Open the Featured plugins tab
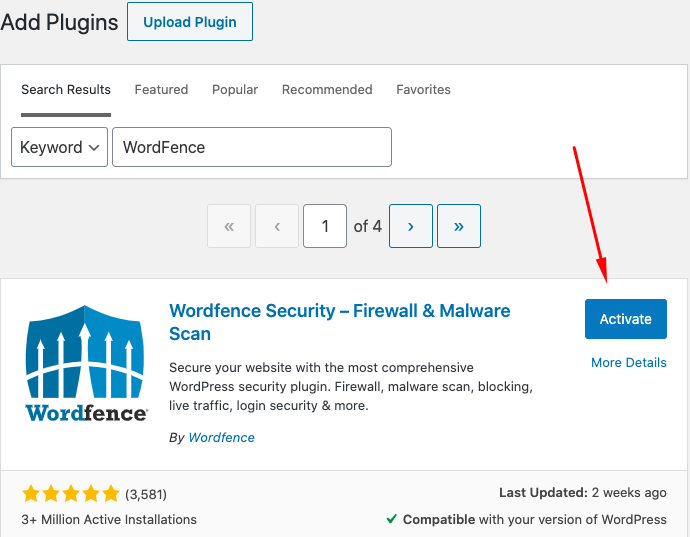This screenshot has width=690, height=537. (161, 89)
